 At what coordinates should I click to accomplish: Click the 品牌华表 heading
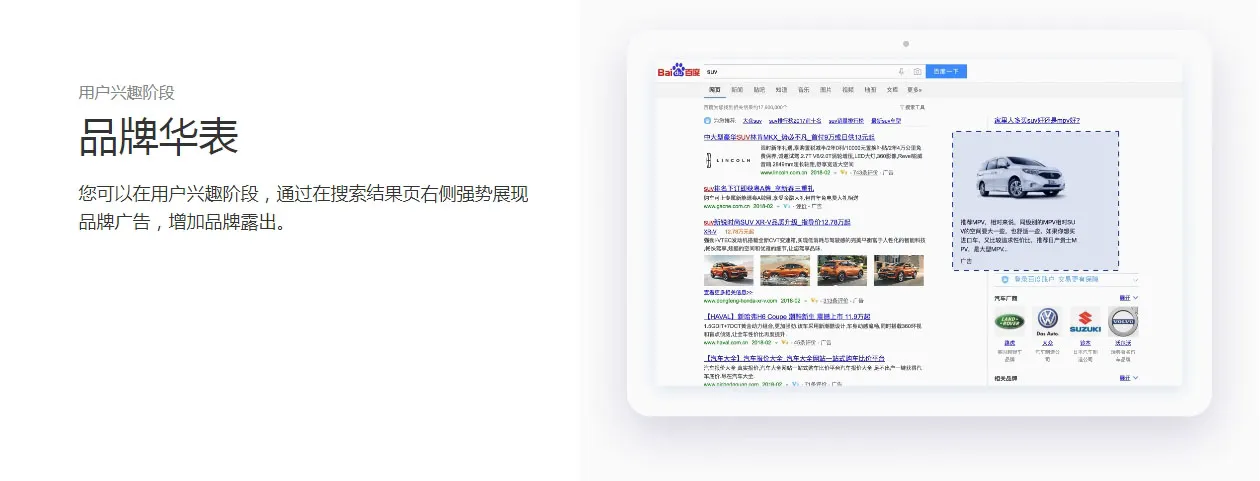click(158, 138)
